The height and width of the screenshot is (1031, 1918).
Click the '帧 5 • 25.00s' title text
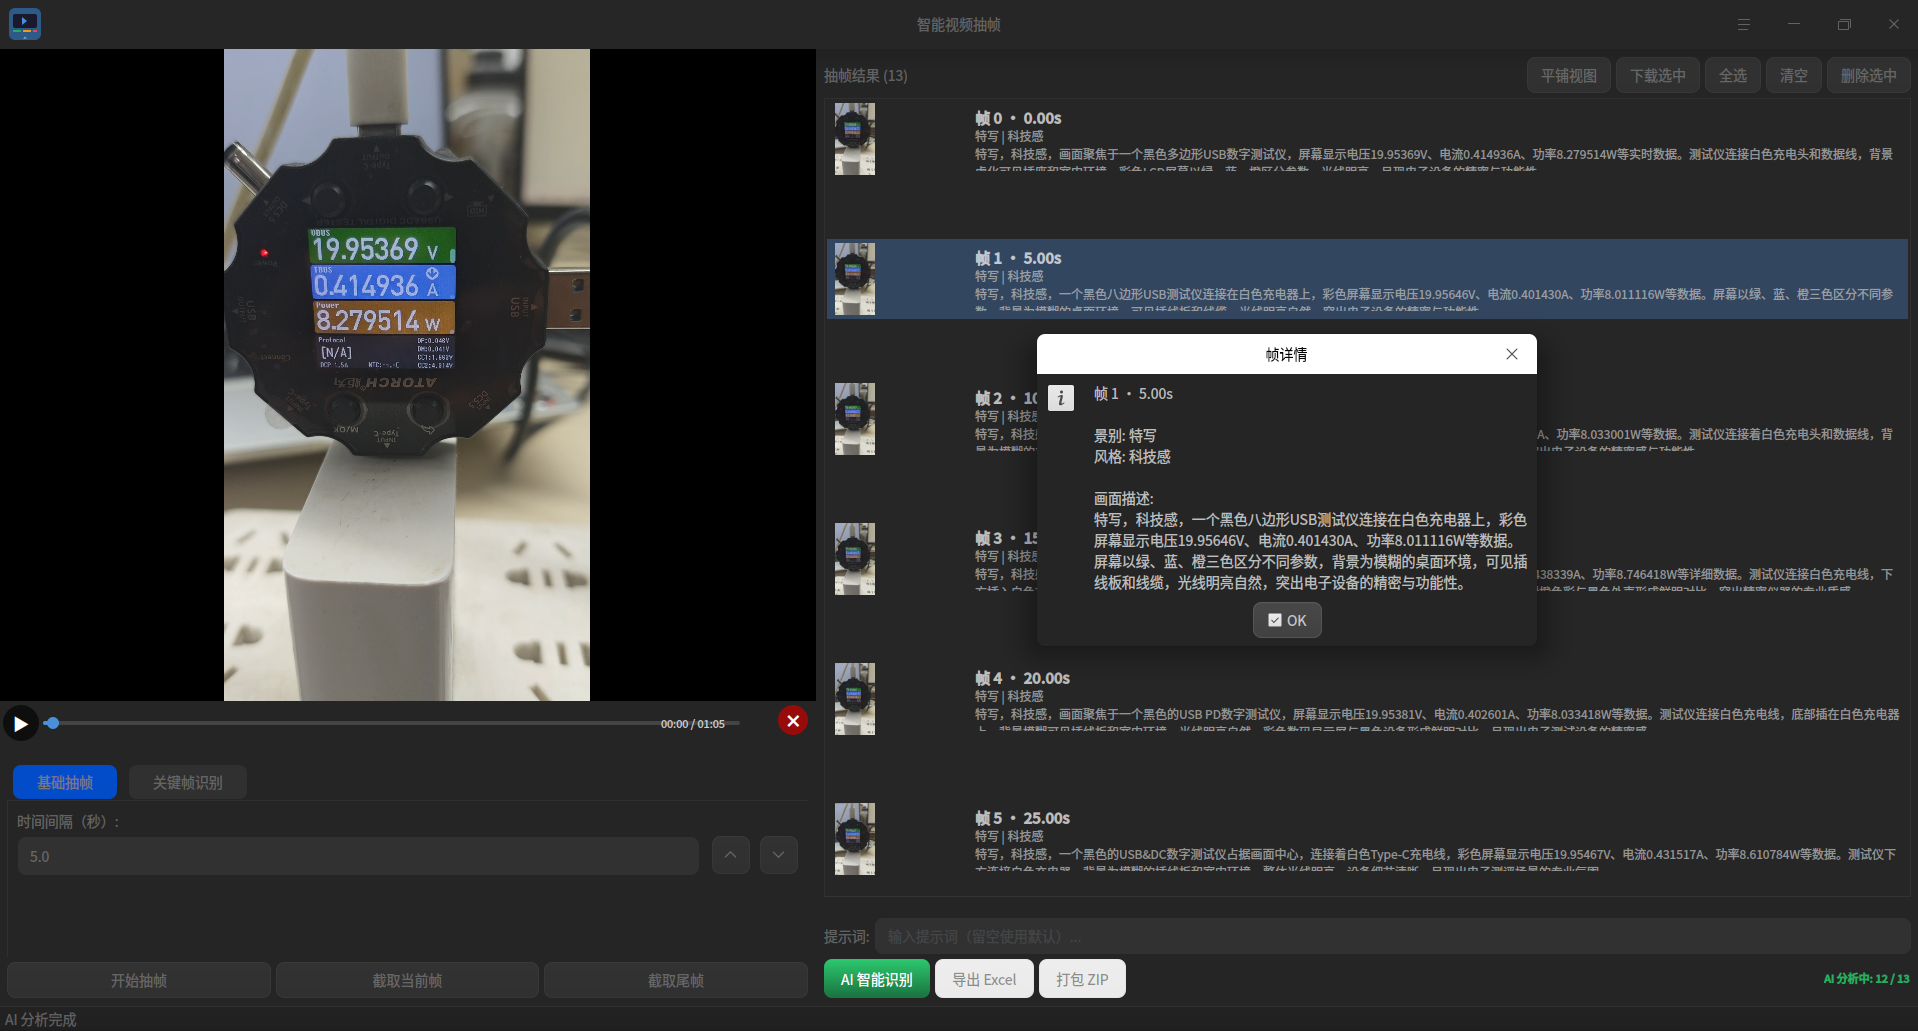pyautogui.click(x=1022, y=818)
